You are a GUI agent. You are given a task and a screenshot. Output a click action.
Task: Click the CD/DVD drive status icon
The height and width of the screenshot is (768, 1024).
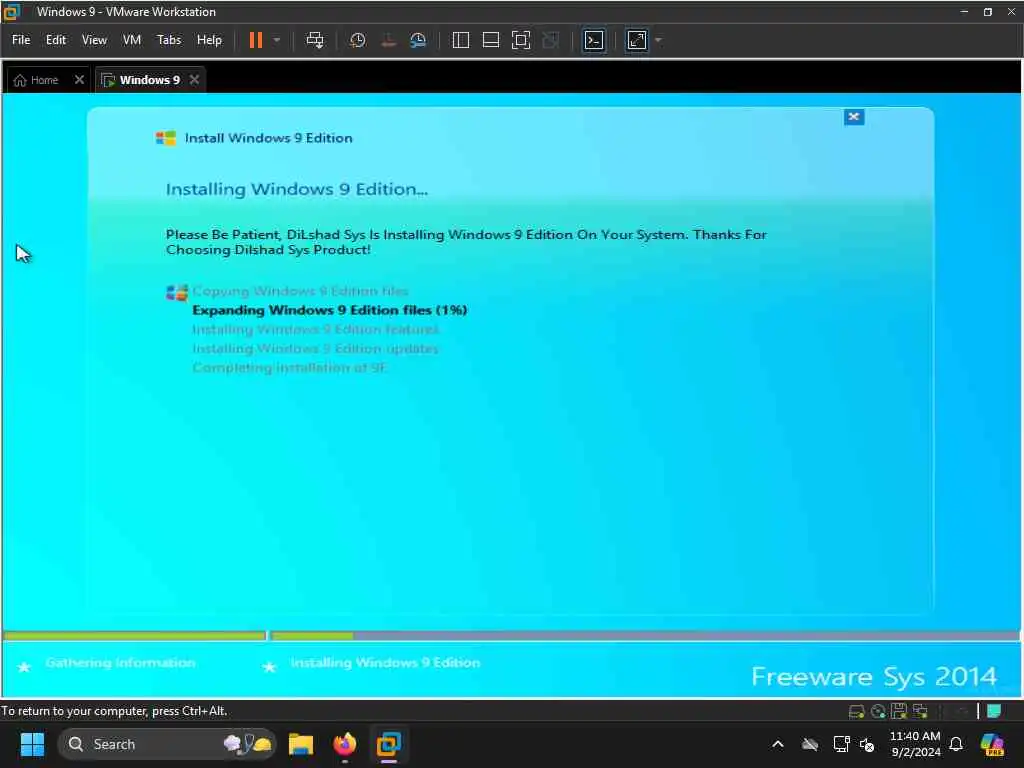coord(878,711)
